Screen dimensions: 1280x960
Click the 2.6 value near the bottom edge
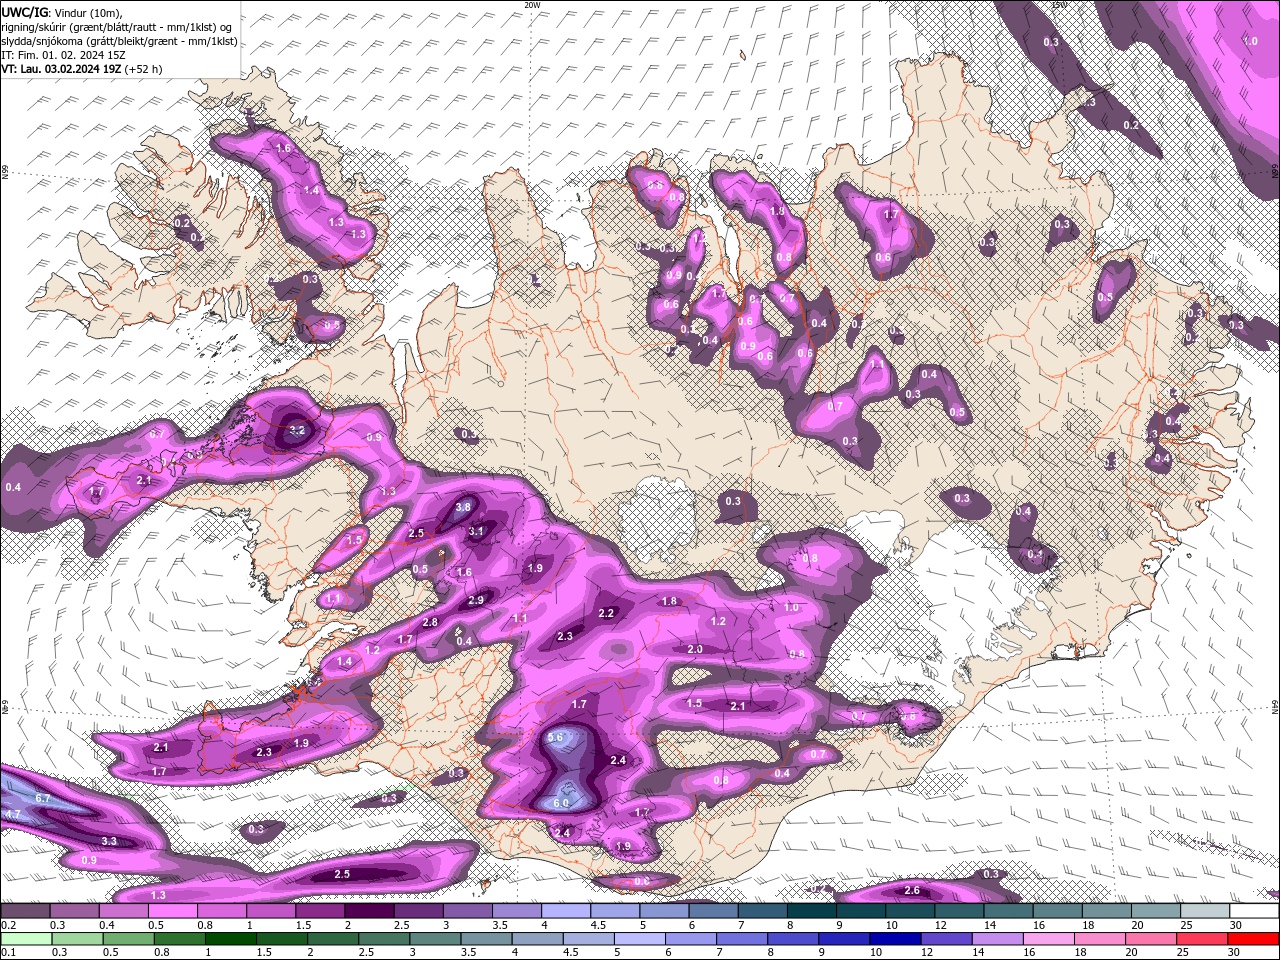coord(912,890)
